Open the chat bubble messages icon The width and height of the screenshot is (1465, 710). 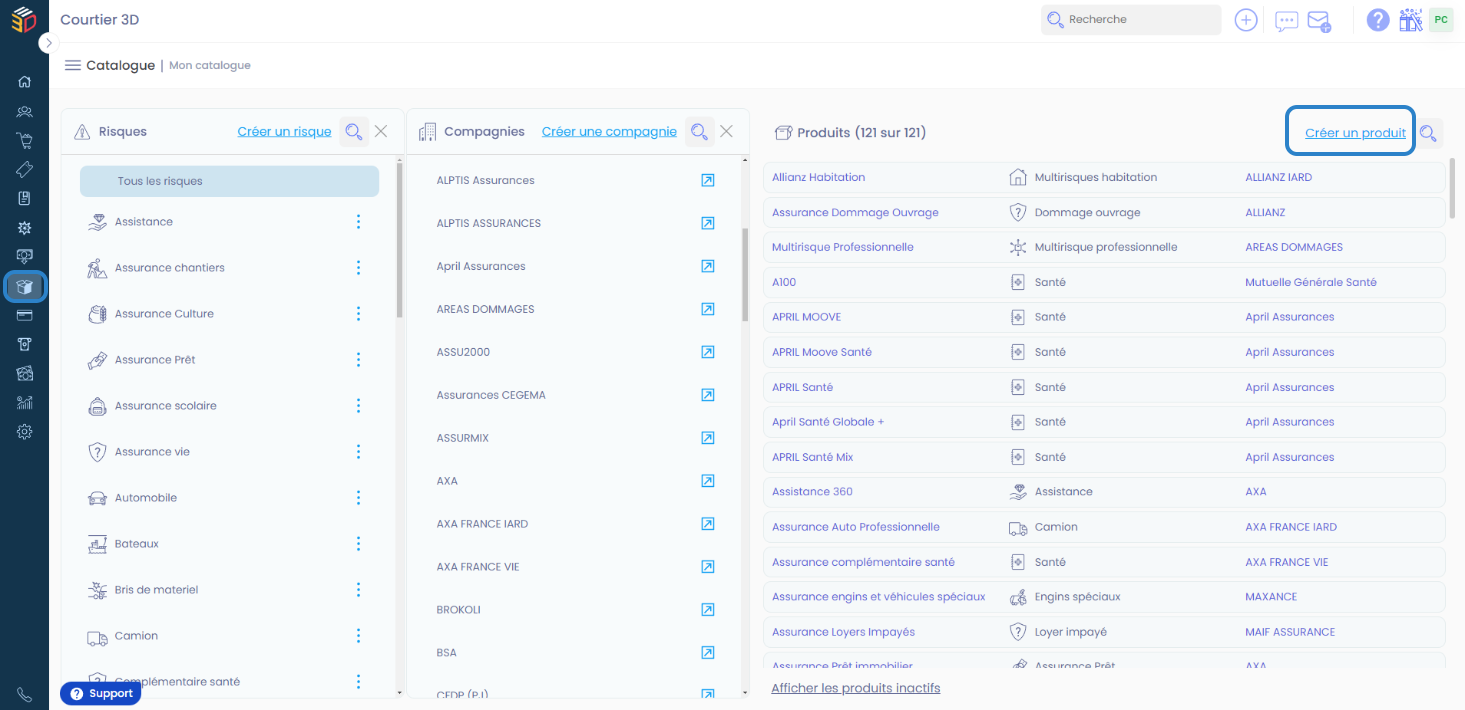click(x=1287, y=21)
